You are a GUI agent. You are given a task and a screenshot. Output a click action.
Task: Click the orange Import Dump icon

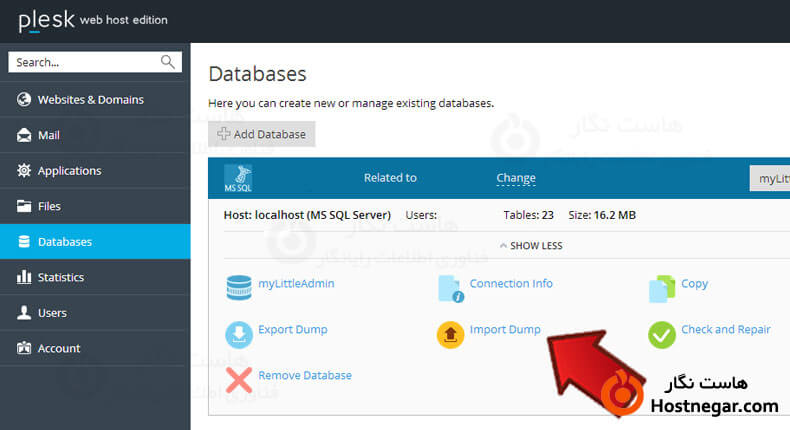[451, 334]
